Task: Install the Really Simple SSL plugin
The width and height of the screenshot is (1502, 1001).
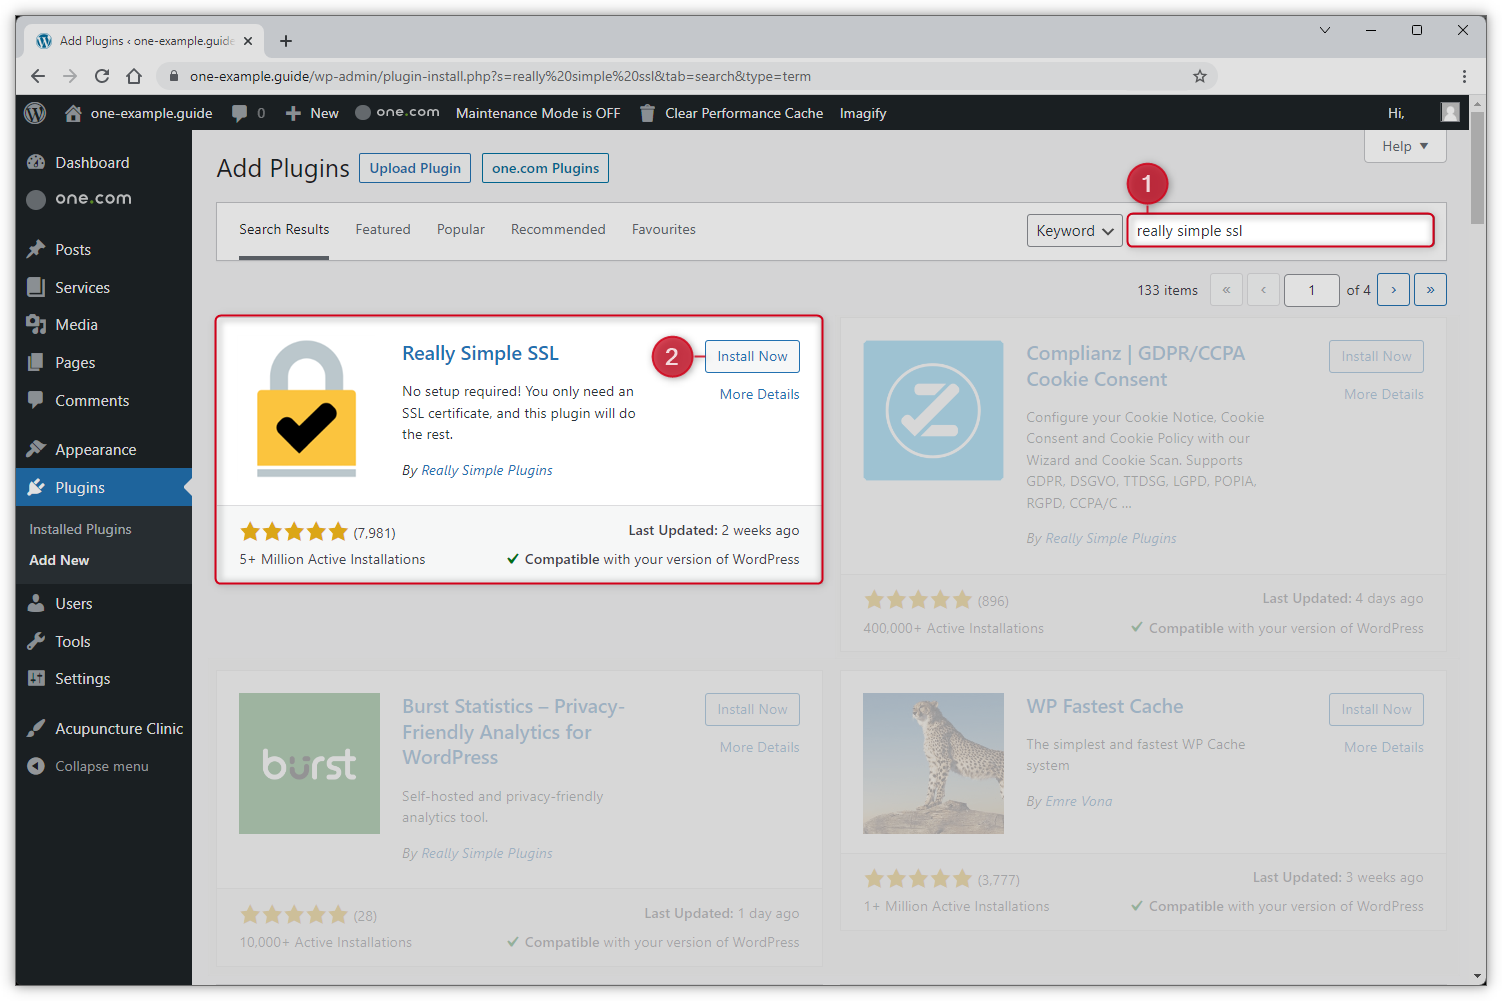Action: 752,356
